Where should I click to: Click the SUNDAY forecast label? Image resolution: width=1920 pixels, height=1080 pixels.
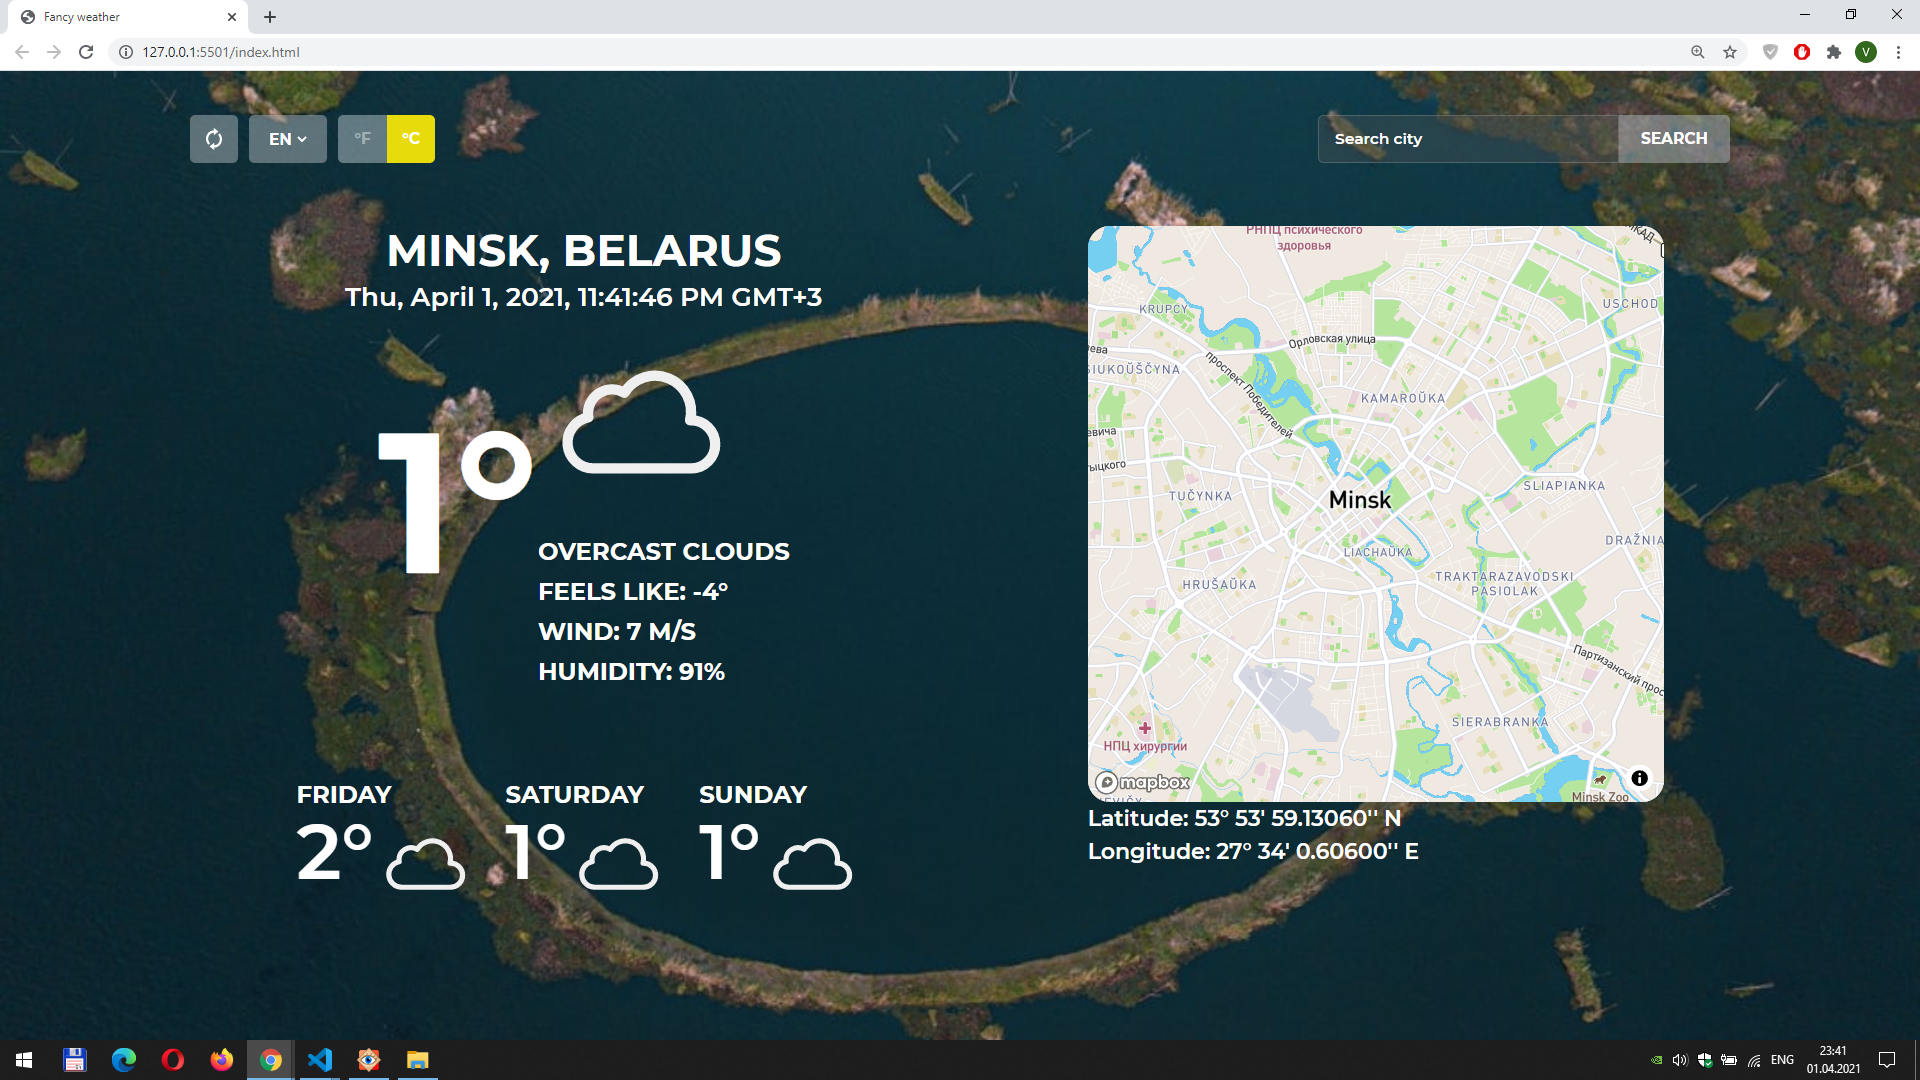pyautogui.click(x=753, y=795)
